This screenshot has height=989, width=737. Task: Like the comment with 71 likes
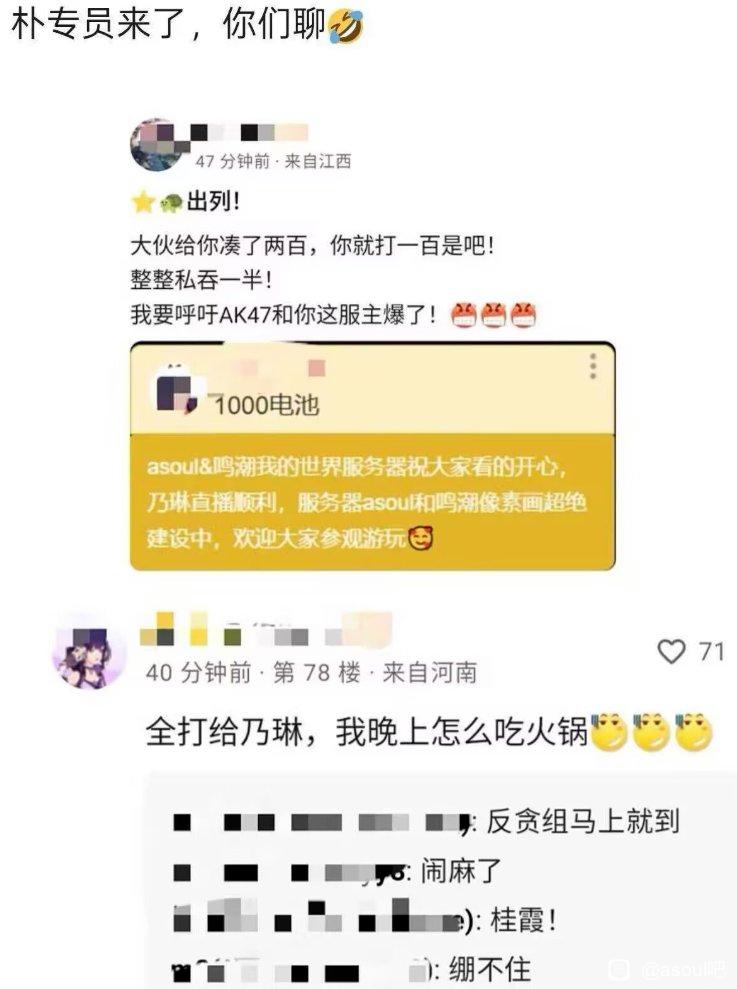pyautogui.click(x=671, y=651)
